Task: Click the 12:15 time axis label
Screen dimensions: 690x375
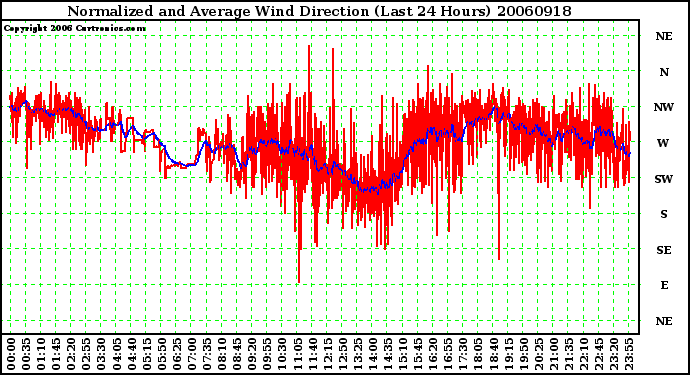Action: click(x=327, y=354)
